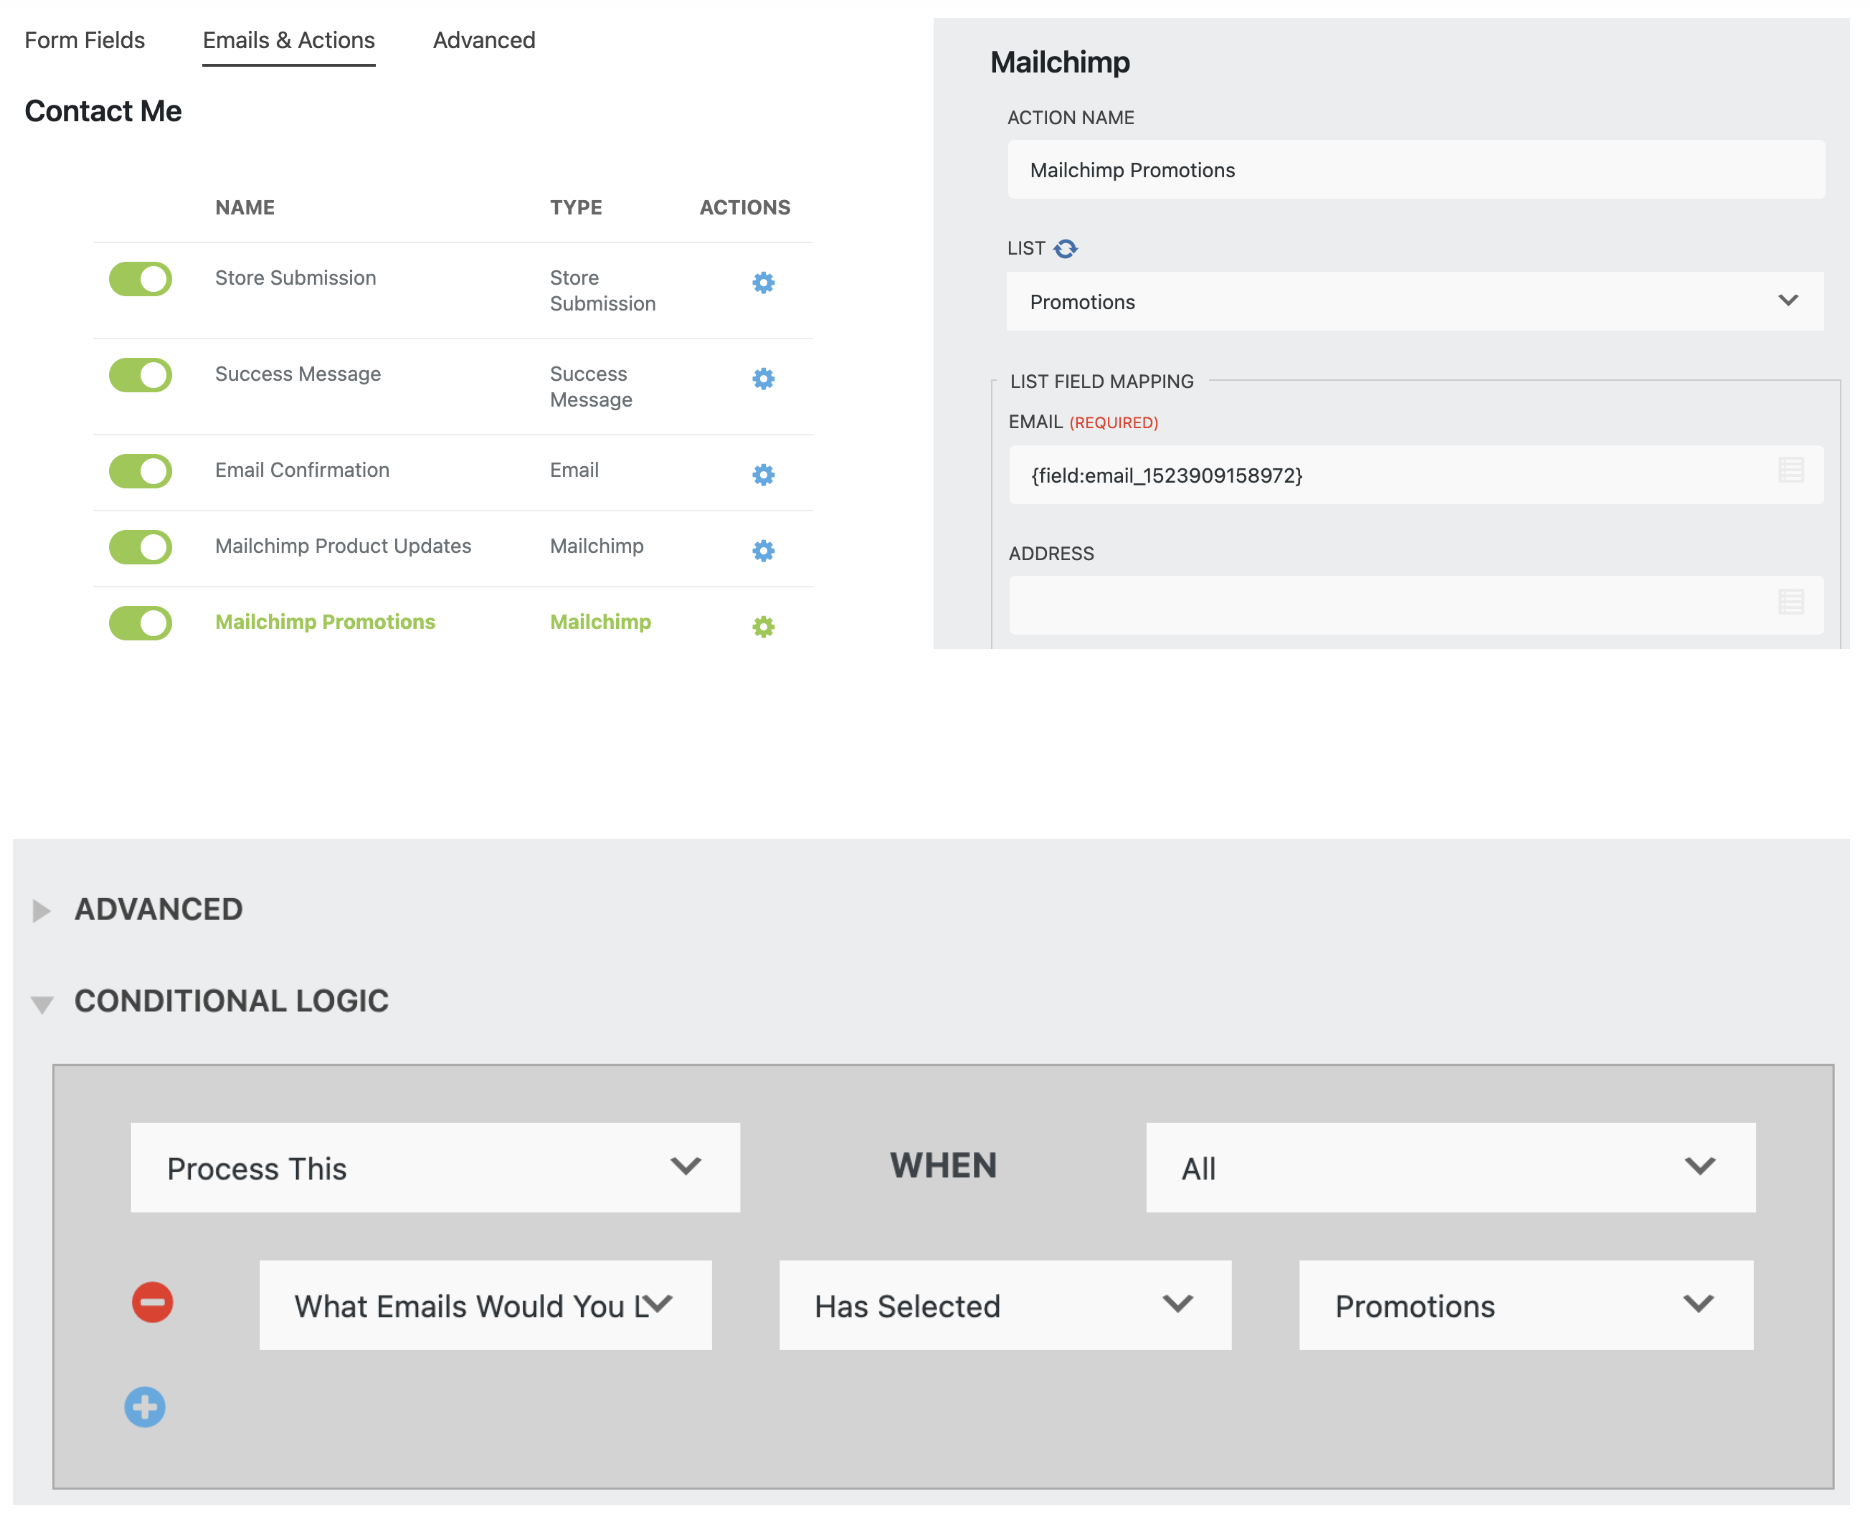1870x1524 pixels.
Task: Remove the conditional logic rule with red minus
Action: [x=151, y=1303]
